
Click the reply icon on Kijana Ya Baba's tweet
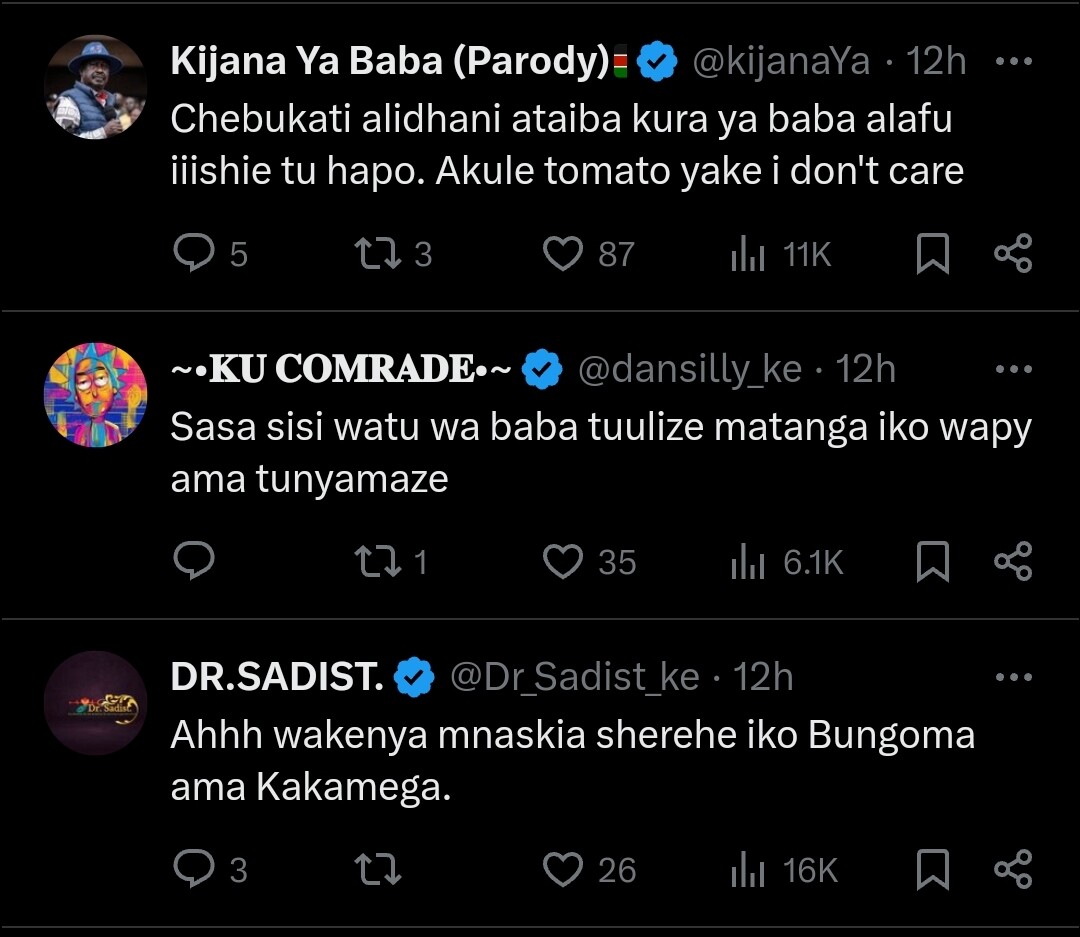(x=194, y=254)
